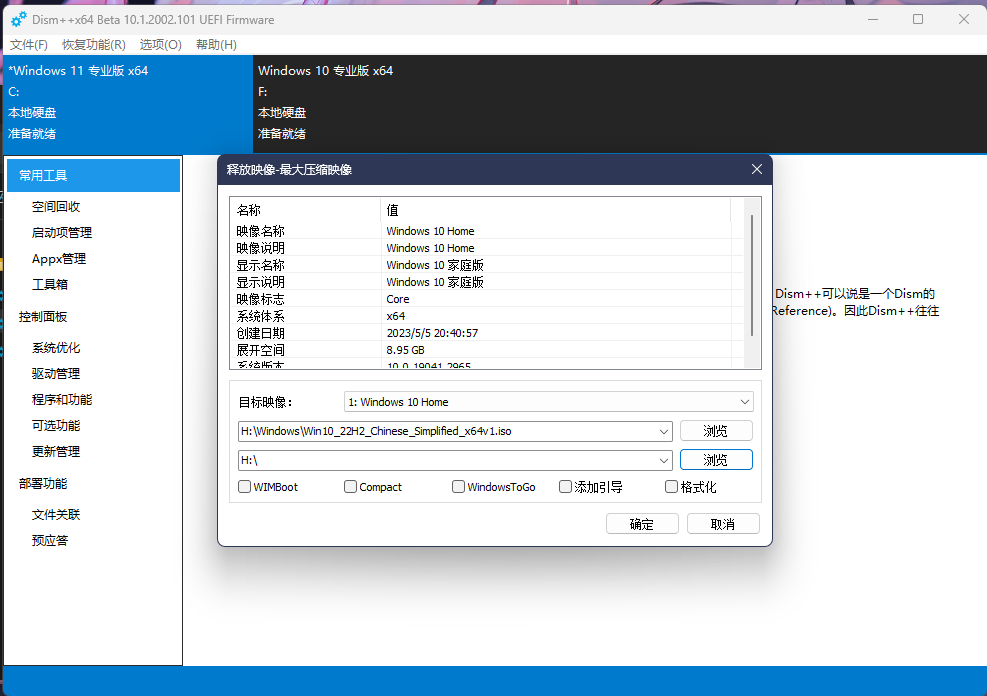Close the 释放映像 dialog

click(757, 169)
